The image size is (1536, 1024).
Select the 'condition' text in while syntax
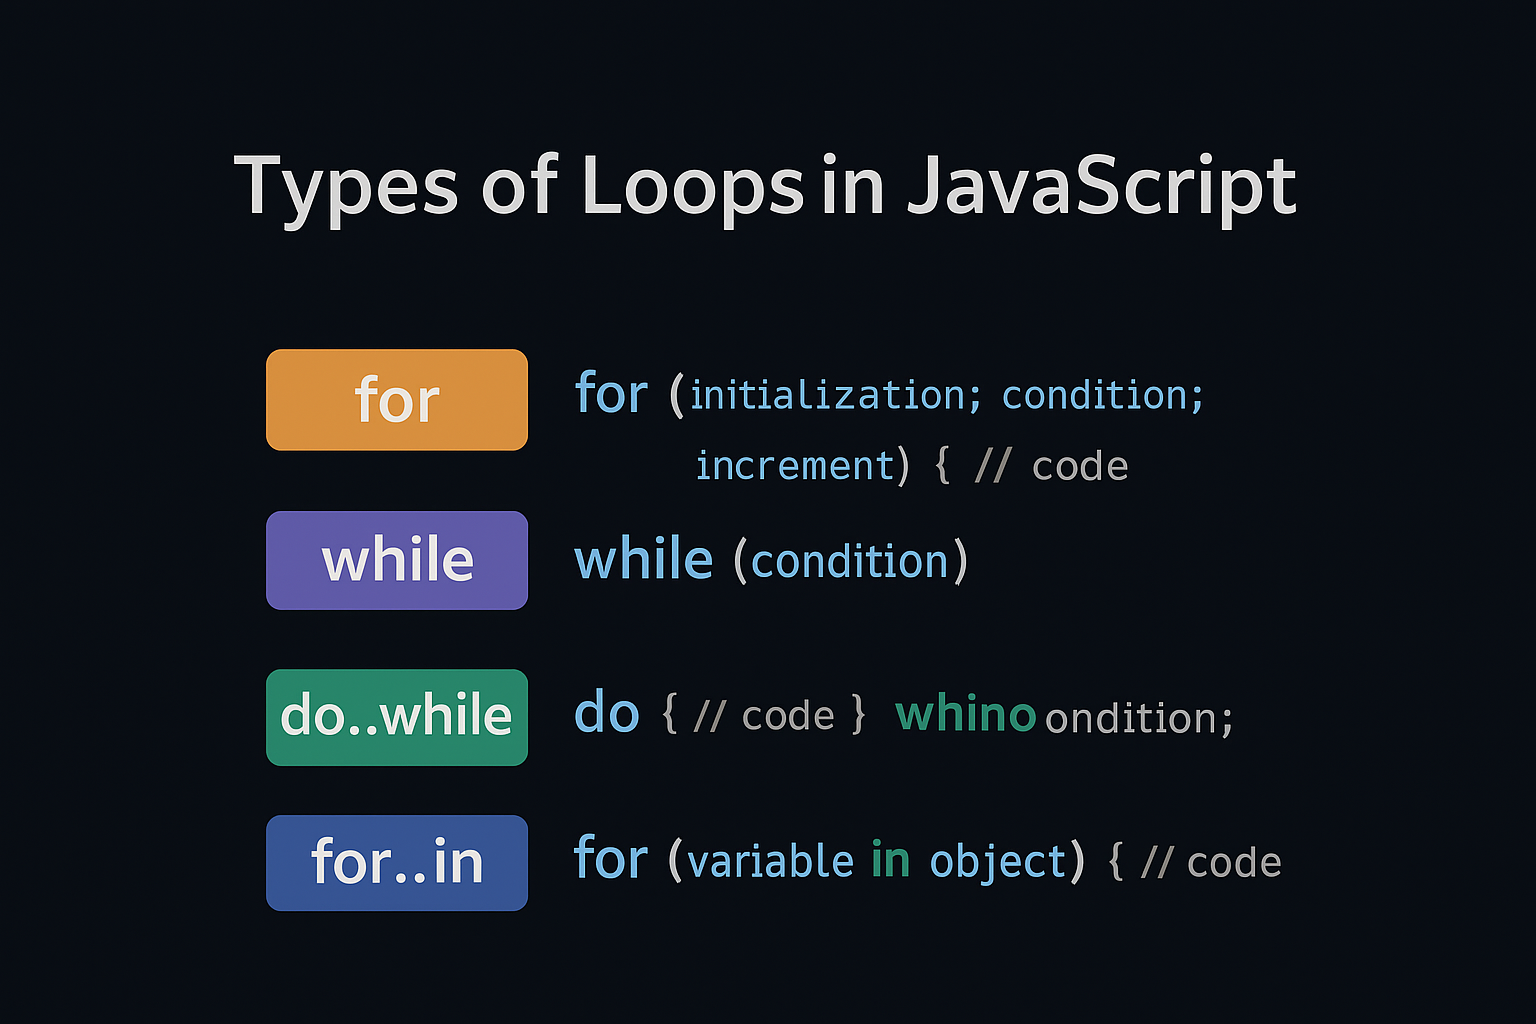pyautogui.click(x=851, y=561)
